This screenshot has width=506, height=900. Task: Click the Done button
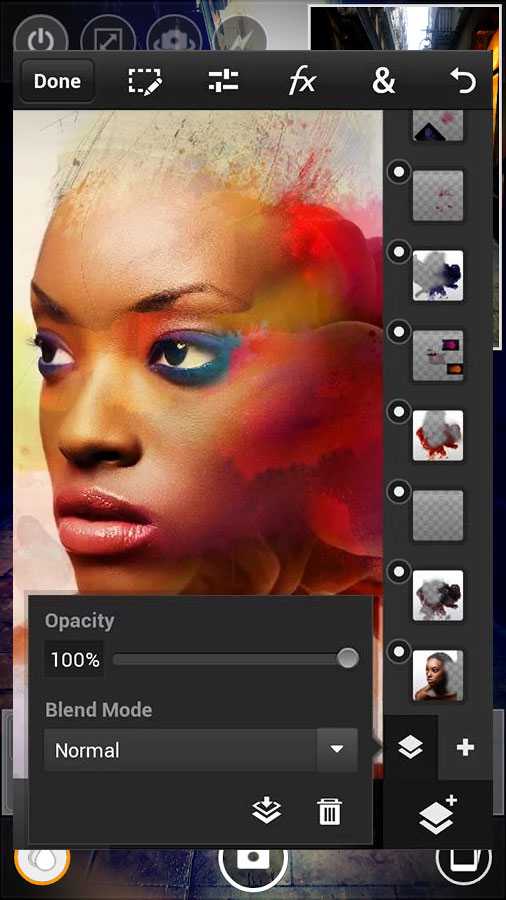57,81
